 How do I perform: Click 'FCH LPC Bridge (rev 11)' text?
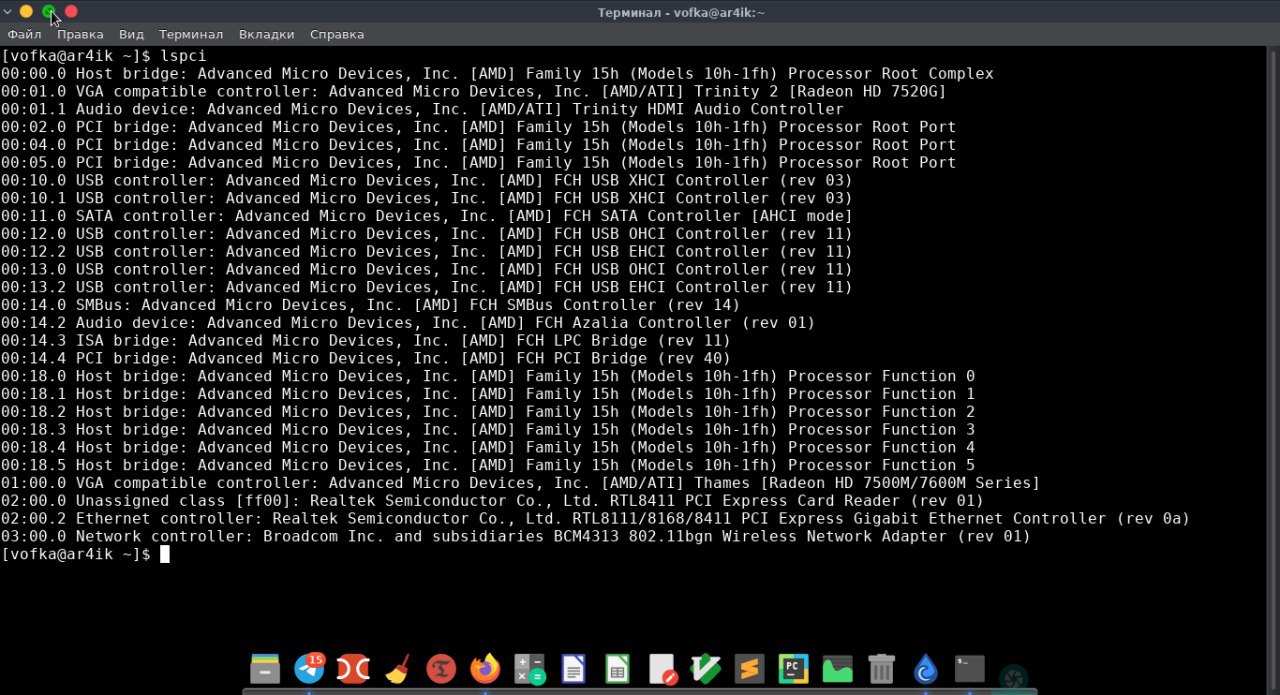(x=624, y=341)
